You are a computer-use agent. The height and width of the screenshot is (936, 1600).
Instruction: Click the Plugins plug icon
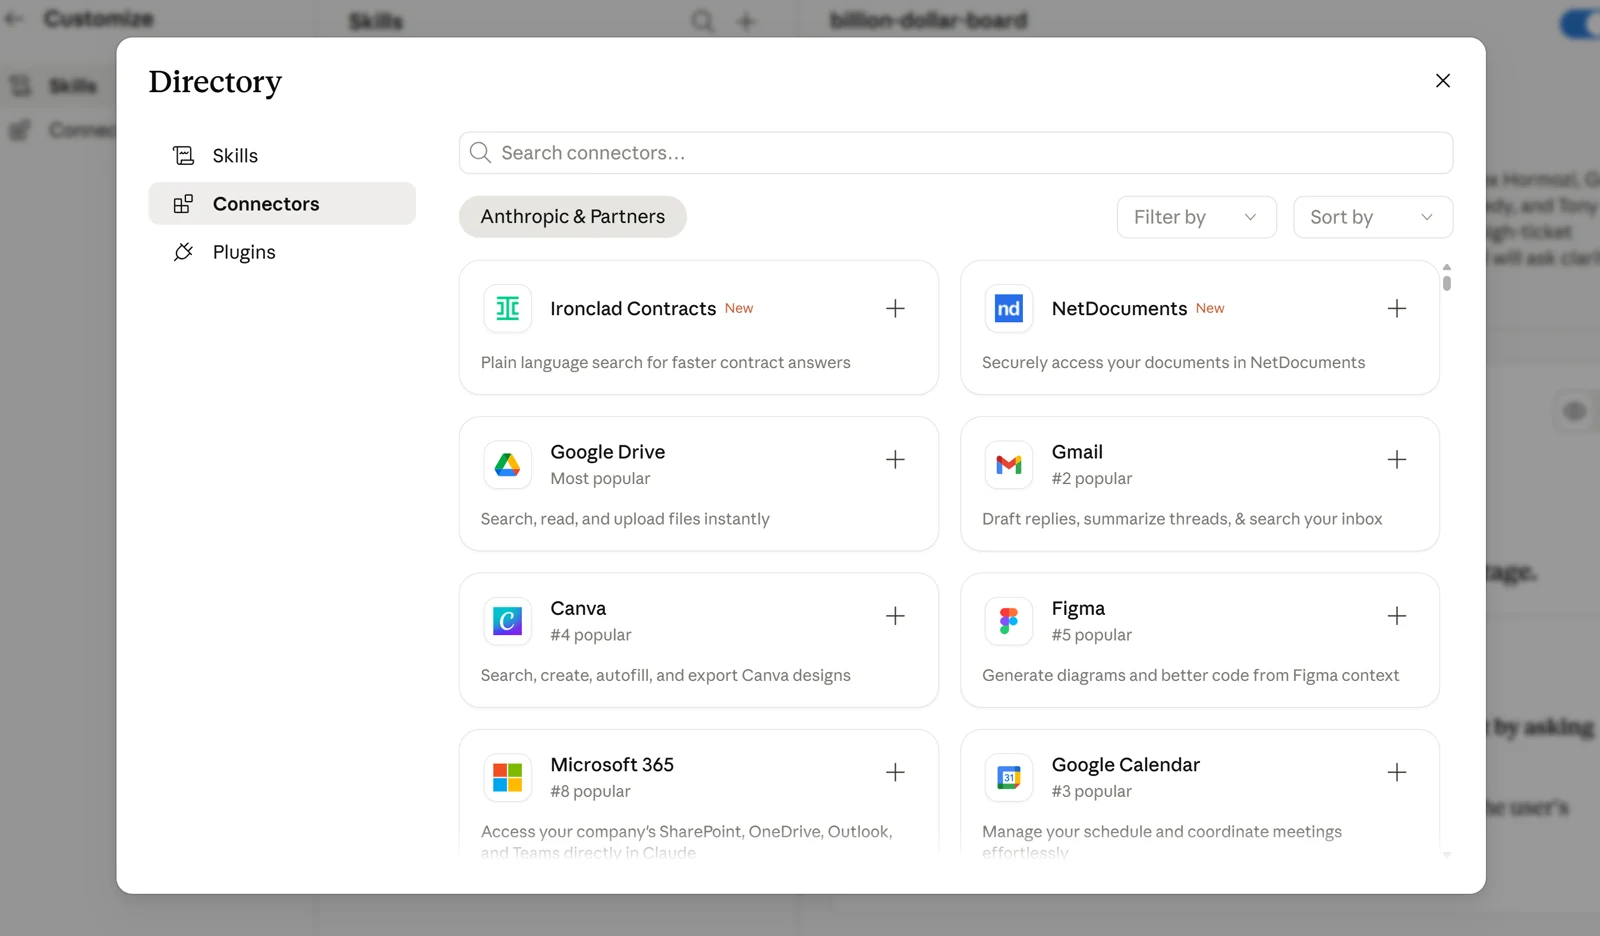pyautogui.click(x=183, y=252)
